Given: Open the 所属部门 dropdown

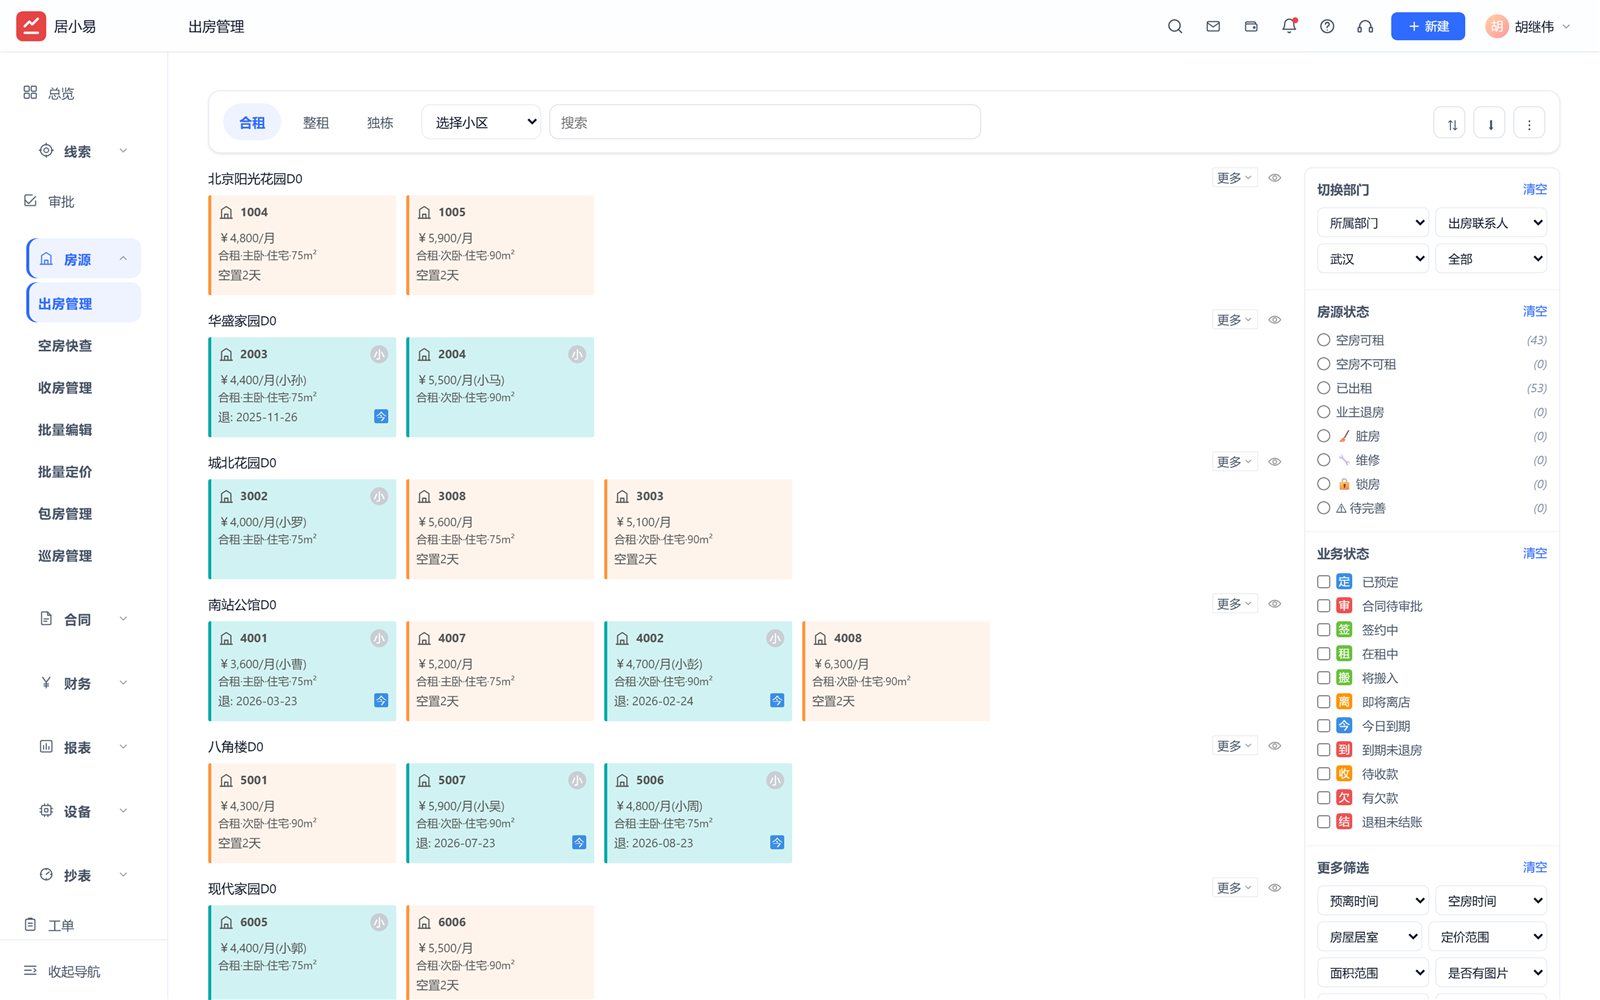Looking at the screenshot, I should click(x=1373, y=223).
